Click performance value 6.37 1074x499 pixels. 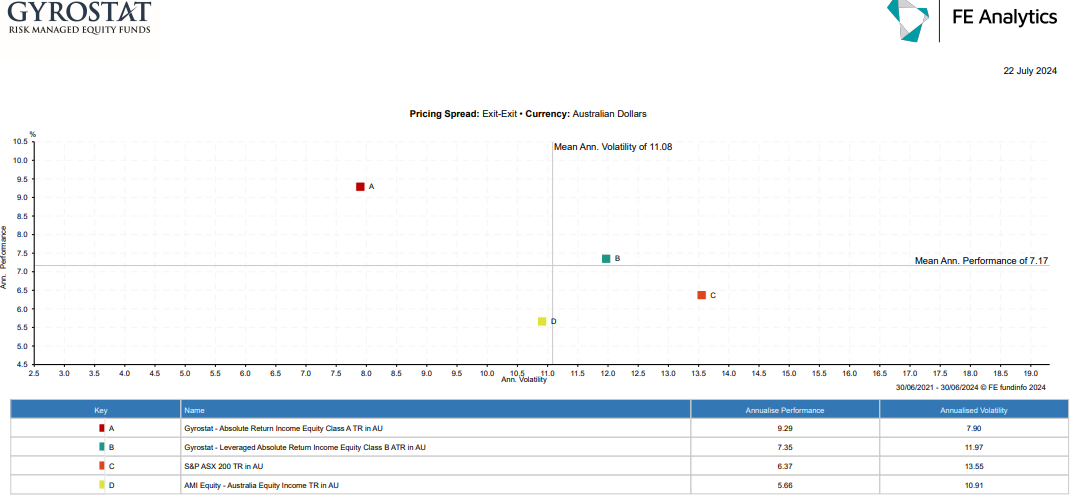point(785,466)
